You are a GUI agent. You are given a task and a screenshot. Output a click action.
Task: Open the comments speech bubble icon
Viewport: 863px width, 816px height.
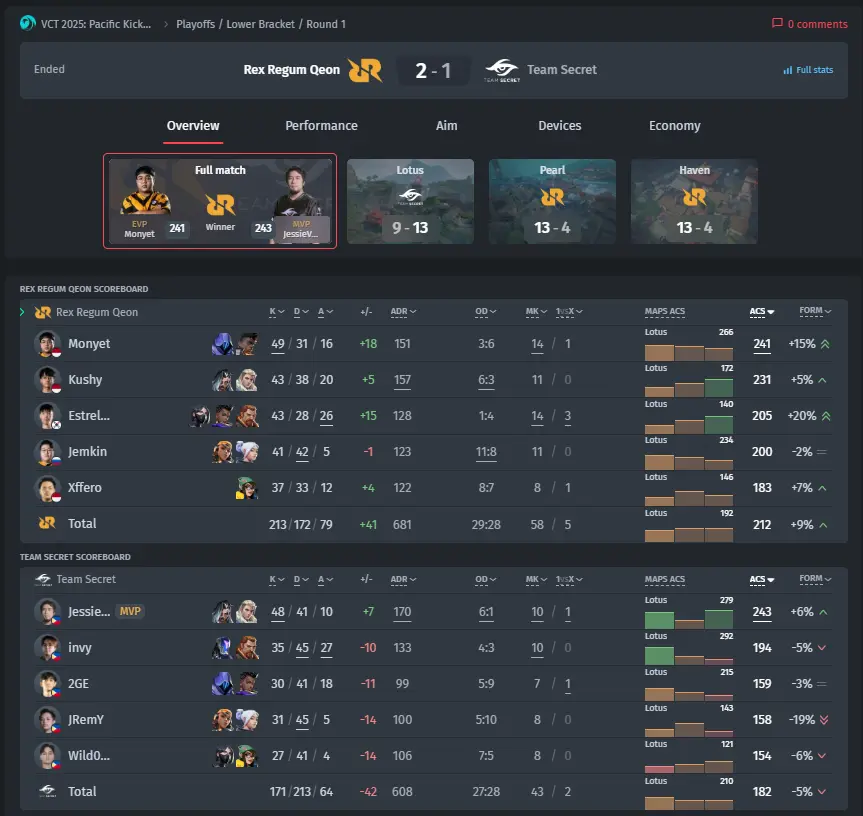777,23
